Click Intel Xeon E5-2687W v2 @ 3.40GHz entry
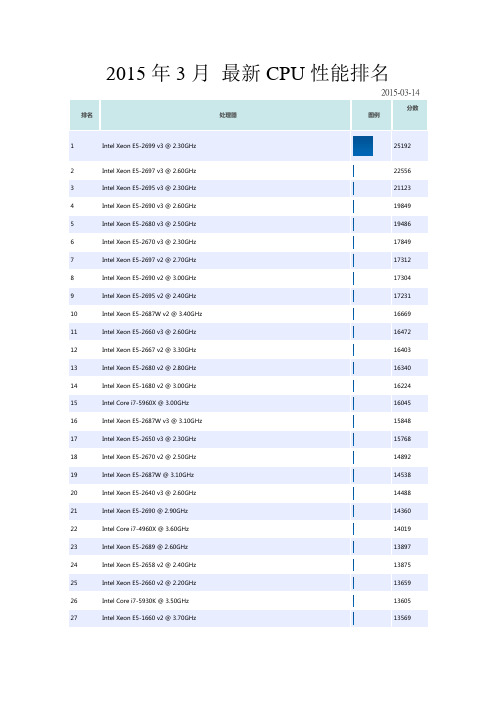The image size is (496, 702). pyautogui.click(x=152, y=314)
